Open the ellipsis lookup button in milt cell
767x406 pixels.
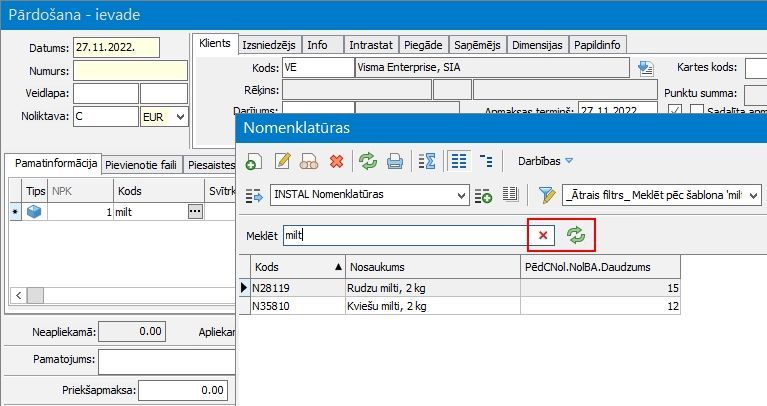[195, 212]
